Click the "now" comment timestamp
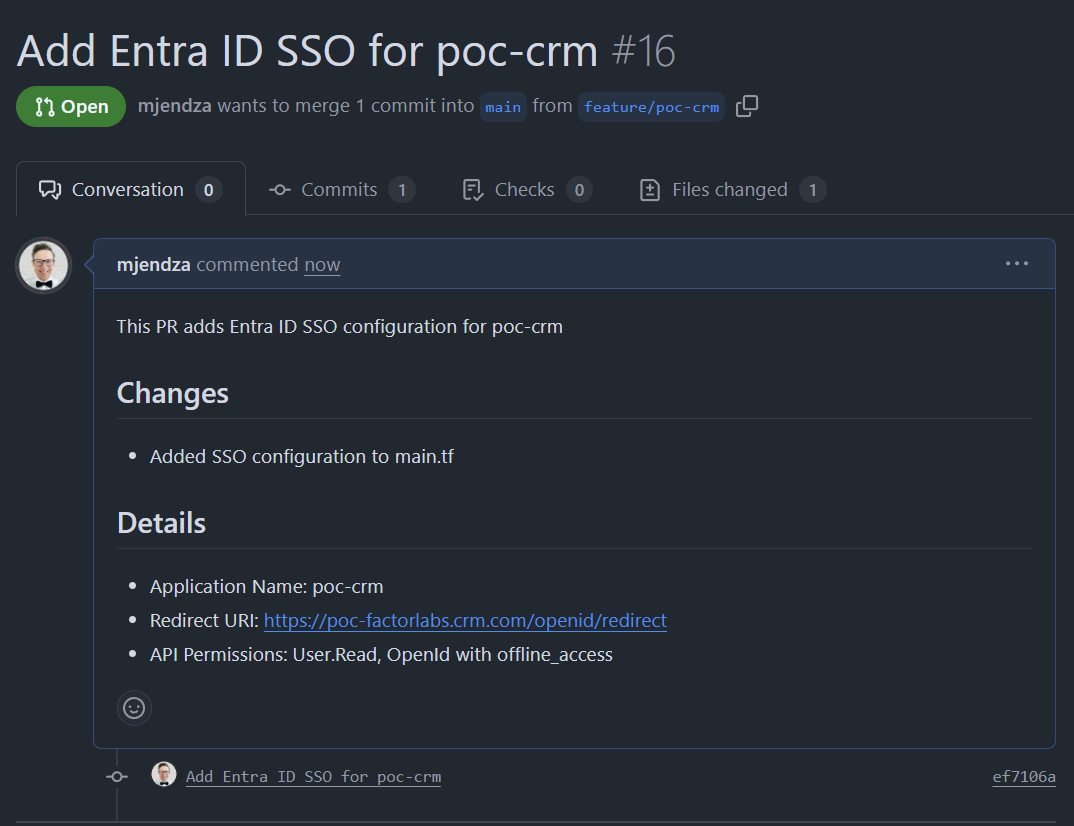 tap(322, 265)
